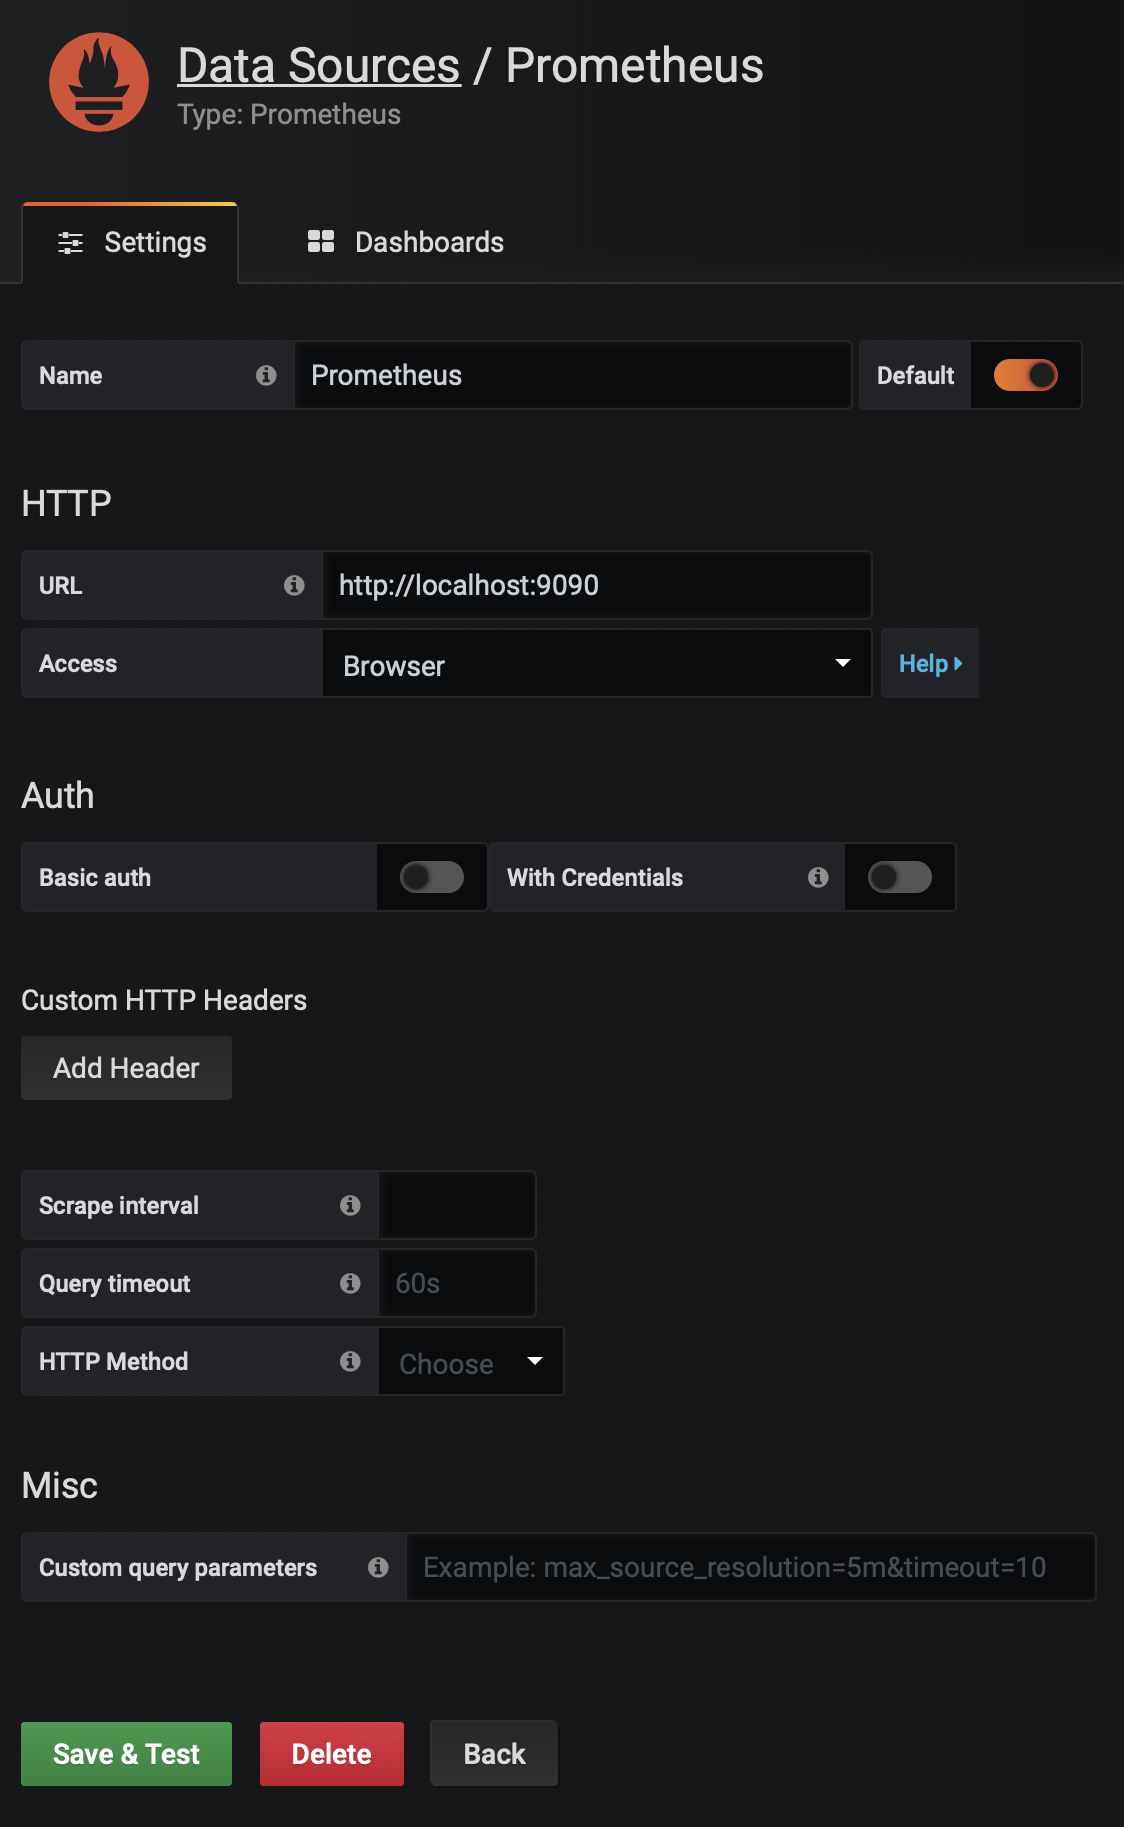1124x1827 pixels.
Task: Click the Settings tab sliders icon
Action: pos(71,243)
